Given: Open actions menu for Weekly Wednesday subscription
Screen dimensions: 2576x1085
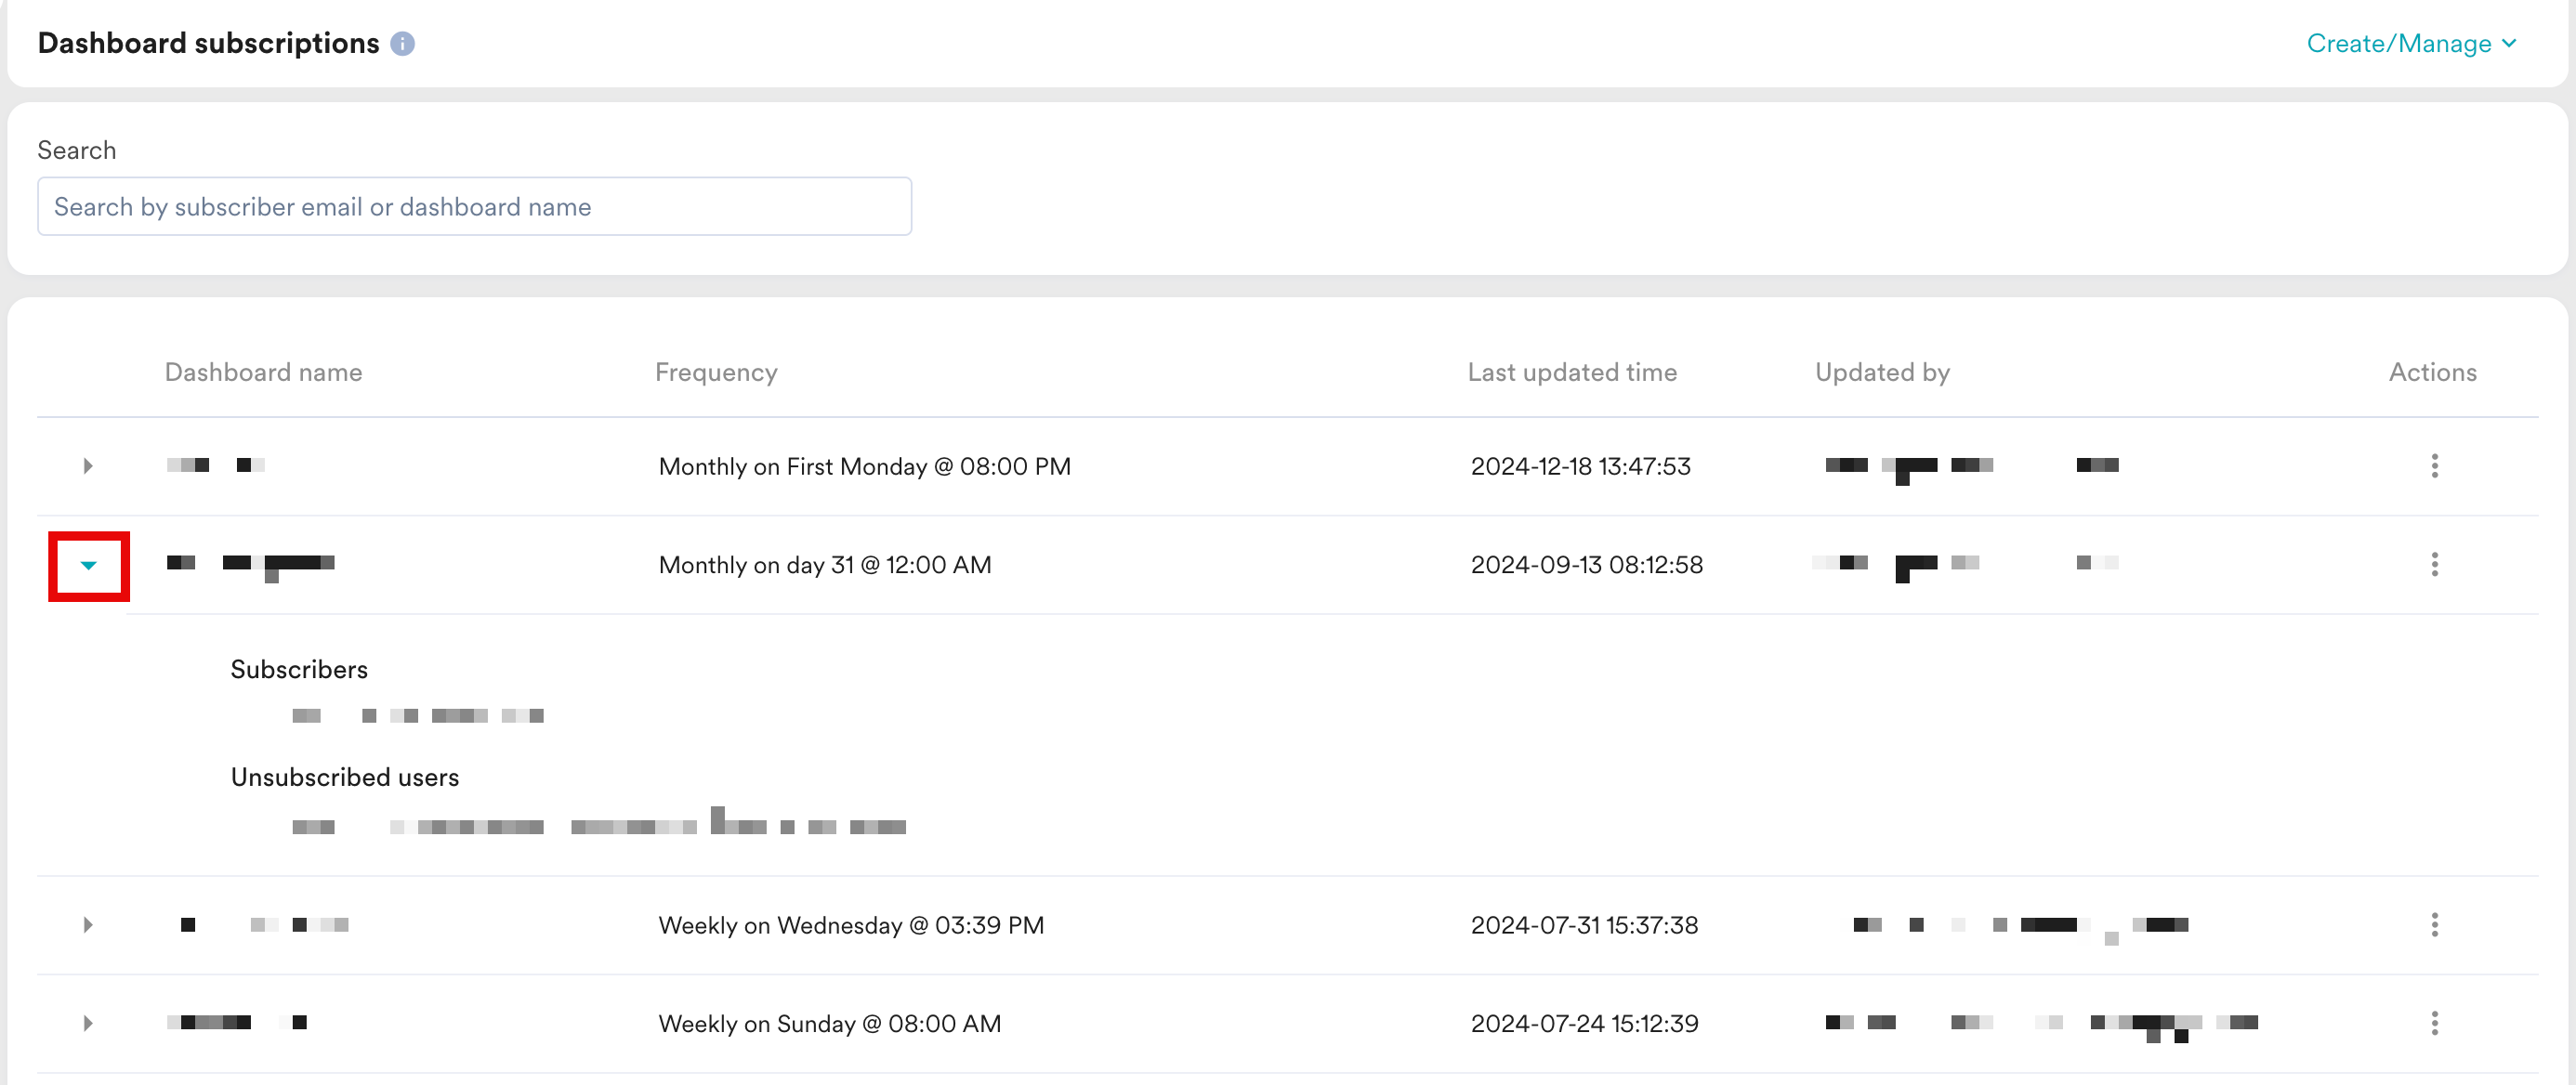Looking at the screenshot, I should pos(2434,925).
